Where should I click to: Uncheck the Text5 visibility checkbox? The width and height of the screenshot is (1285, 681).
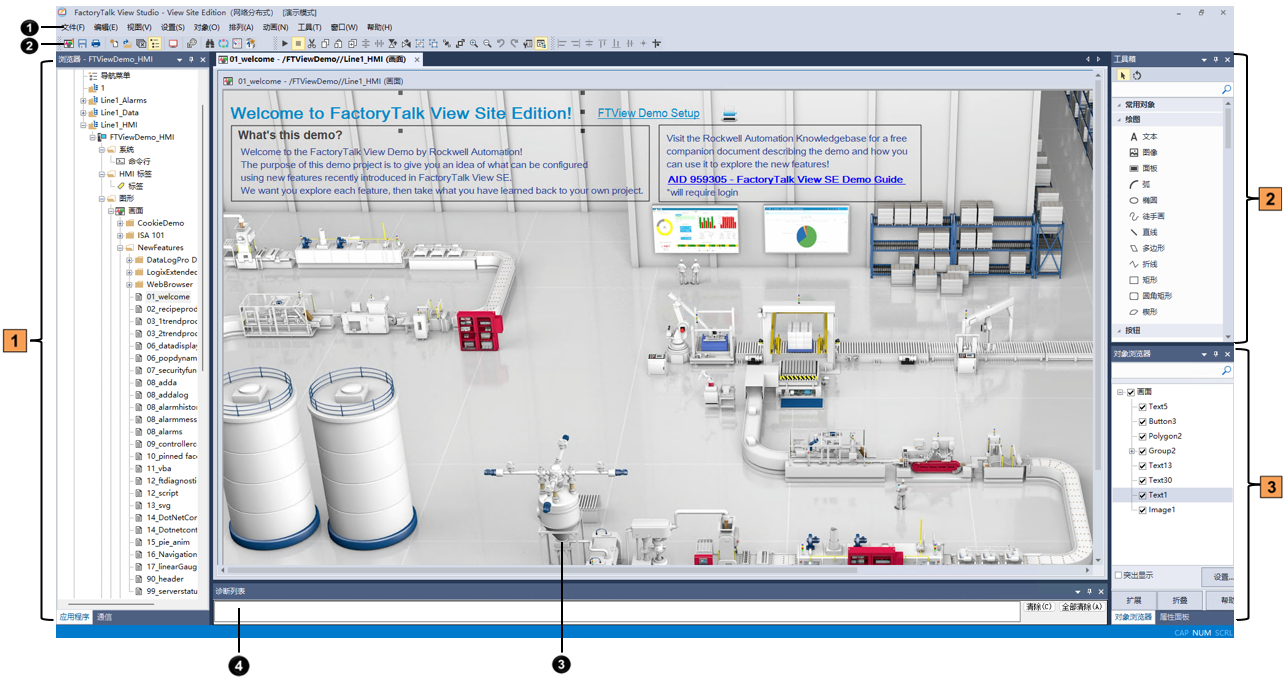pos(1142,407)
